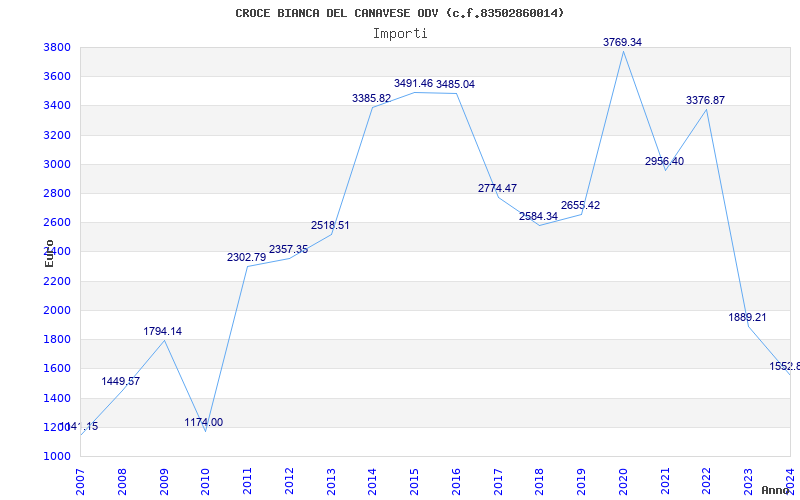Click the 1400 value on the Euro axis
This screenshot has width=800, height=500.
56,398
